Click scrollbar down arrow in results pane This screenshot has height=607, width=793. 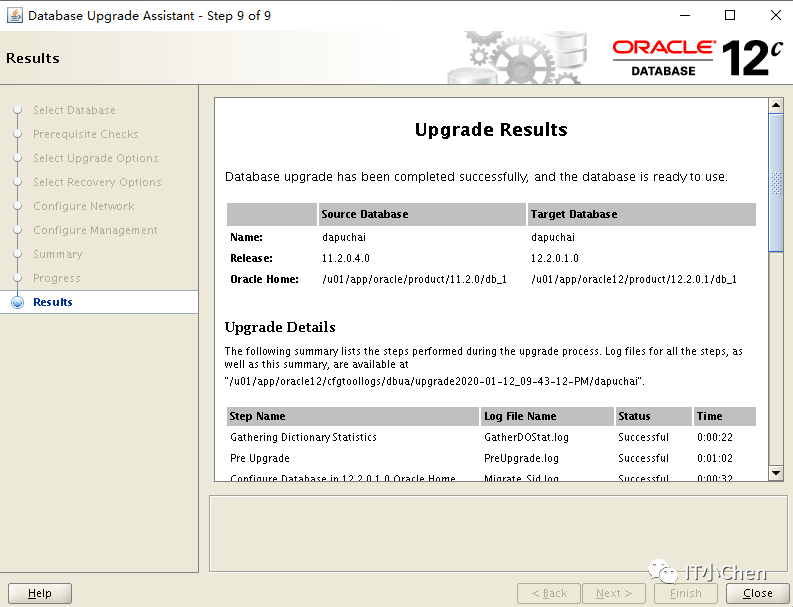pos(776,473)
